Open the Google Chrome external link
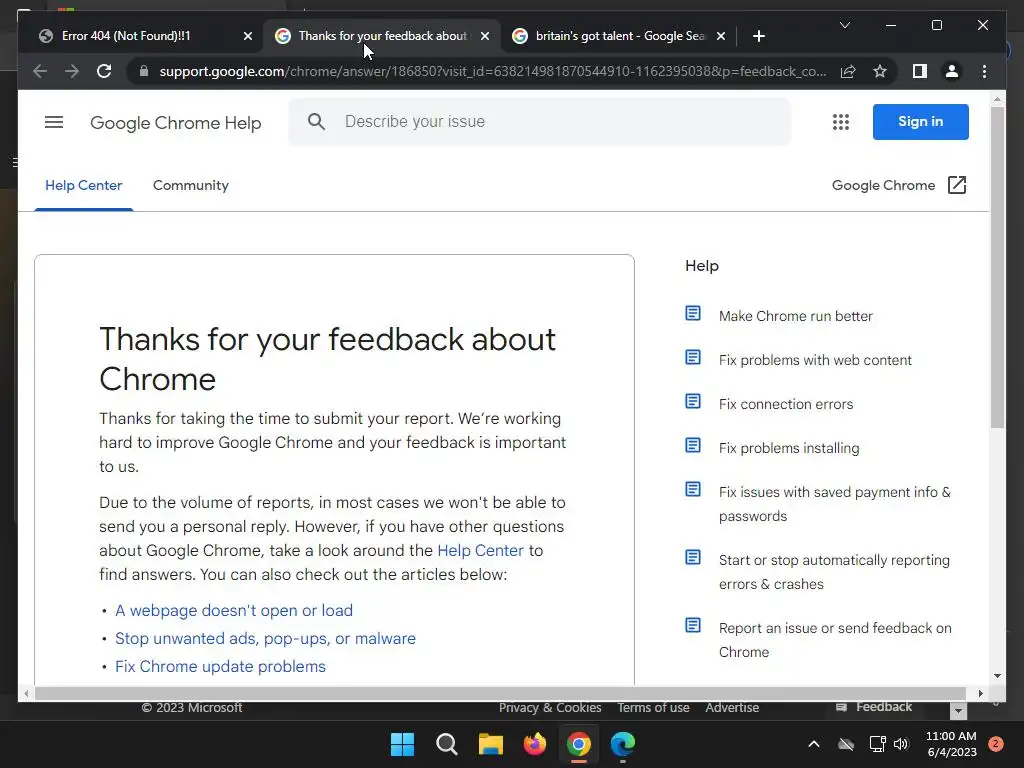 [899, 185]
